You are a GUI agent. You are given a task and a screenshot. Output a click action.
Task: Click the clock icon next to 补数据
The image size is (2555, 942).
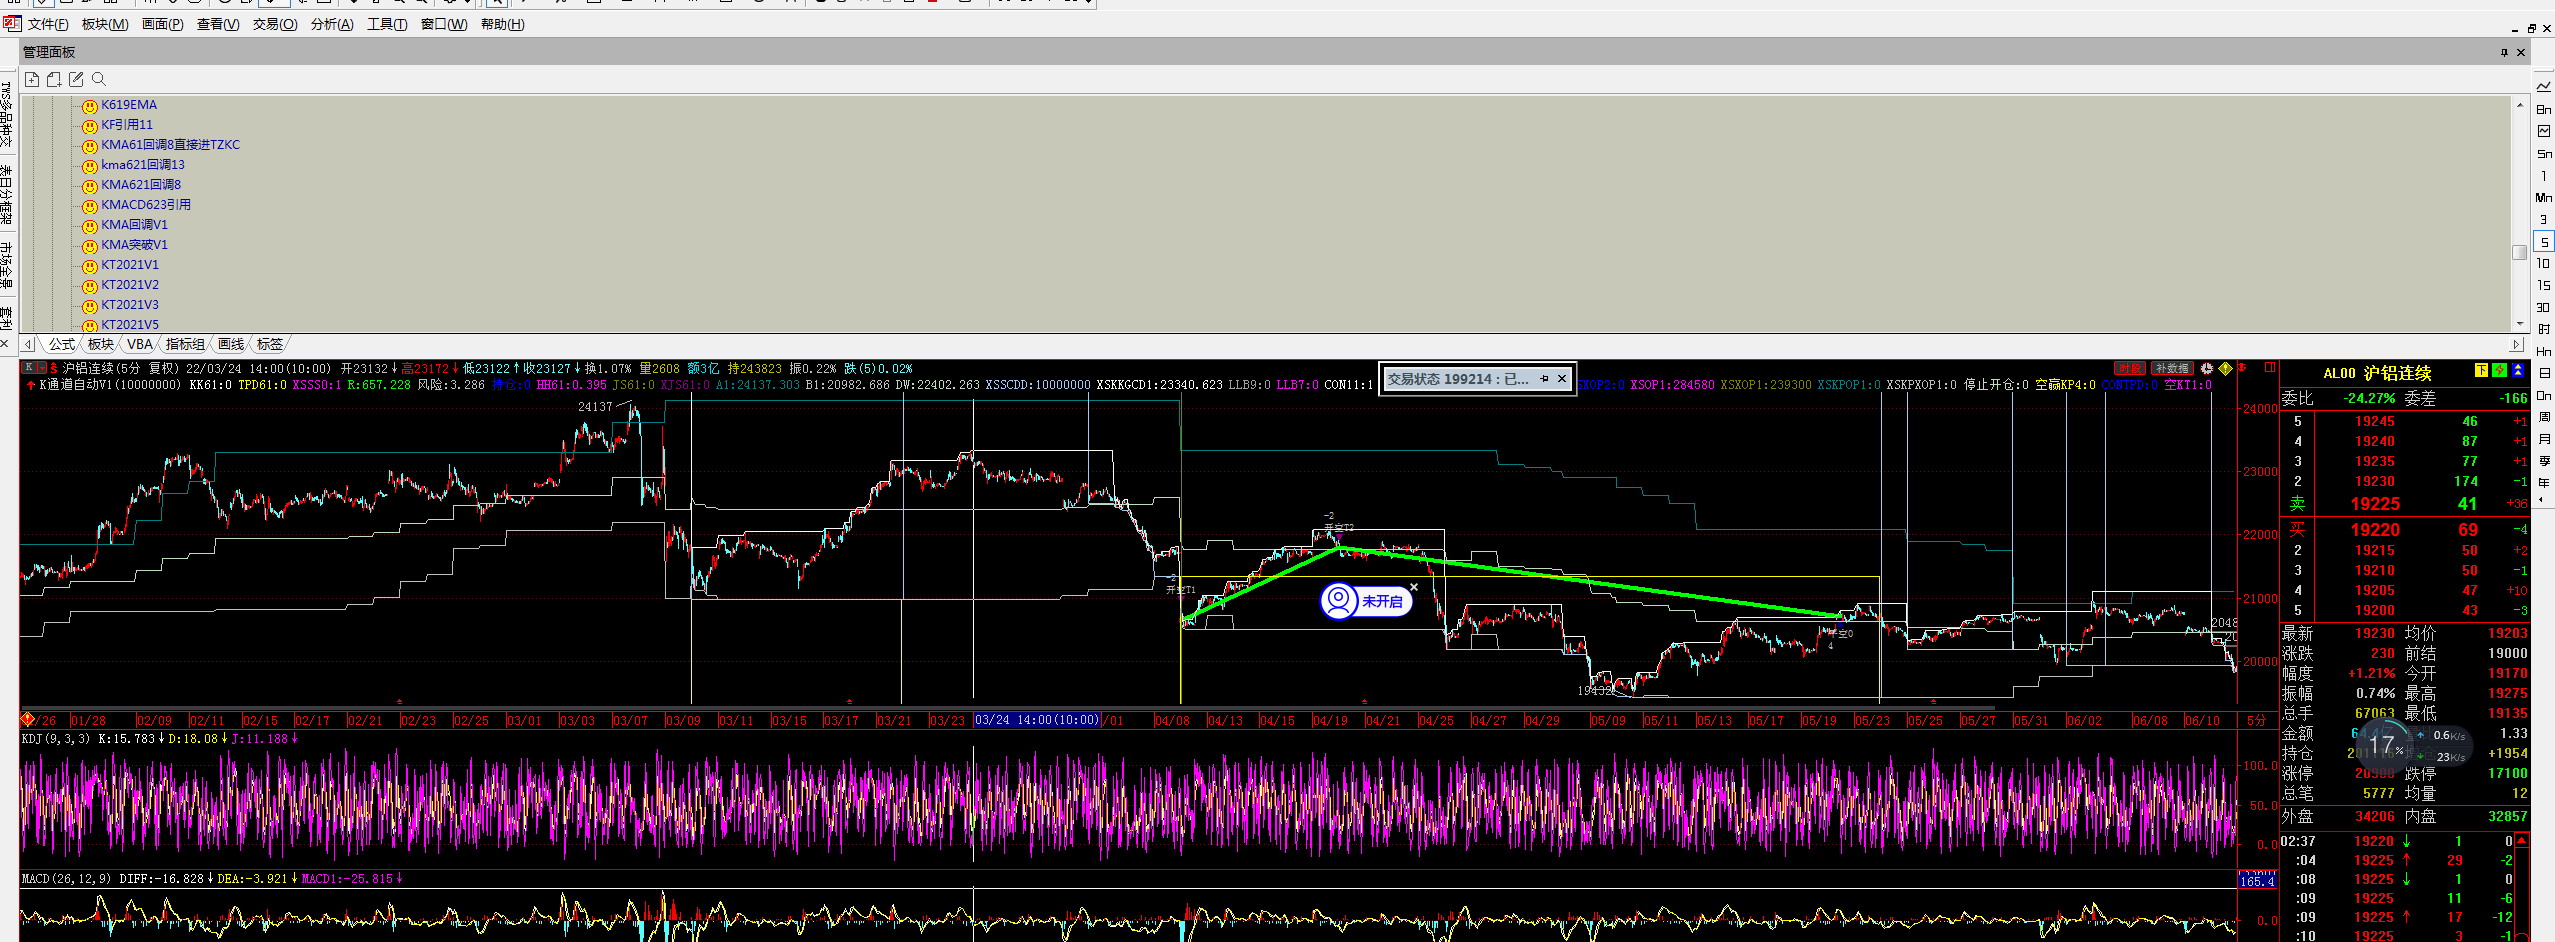2206,369
